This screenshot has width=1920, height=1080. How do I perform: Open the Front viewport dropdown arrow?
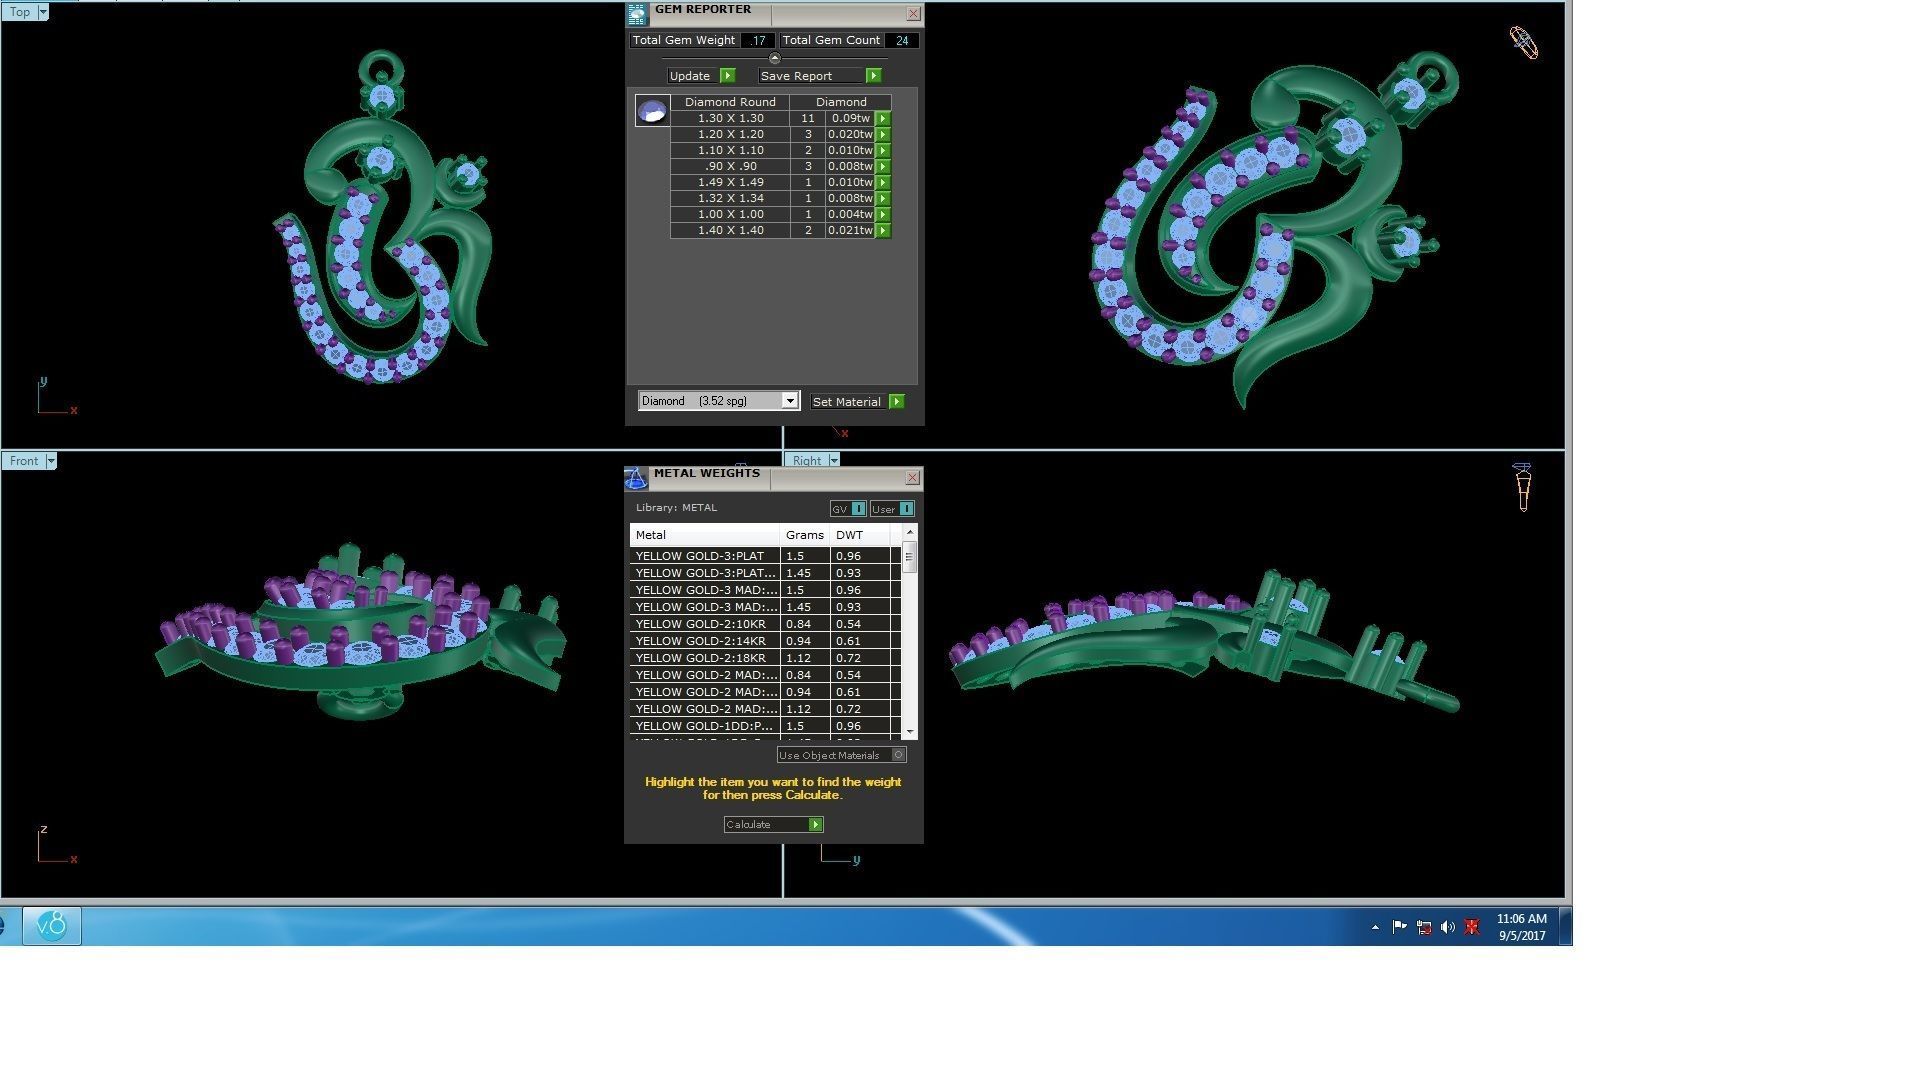[50, 461]
